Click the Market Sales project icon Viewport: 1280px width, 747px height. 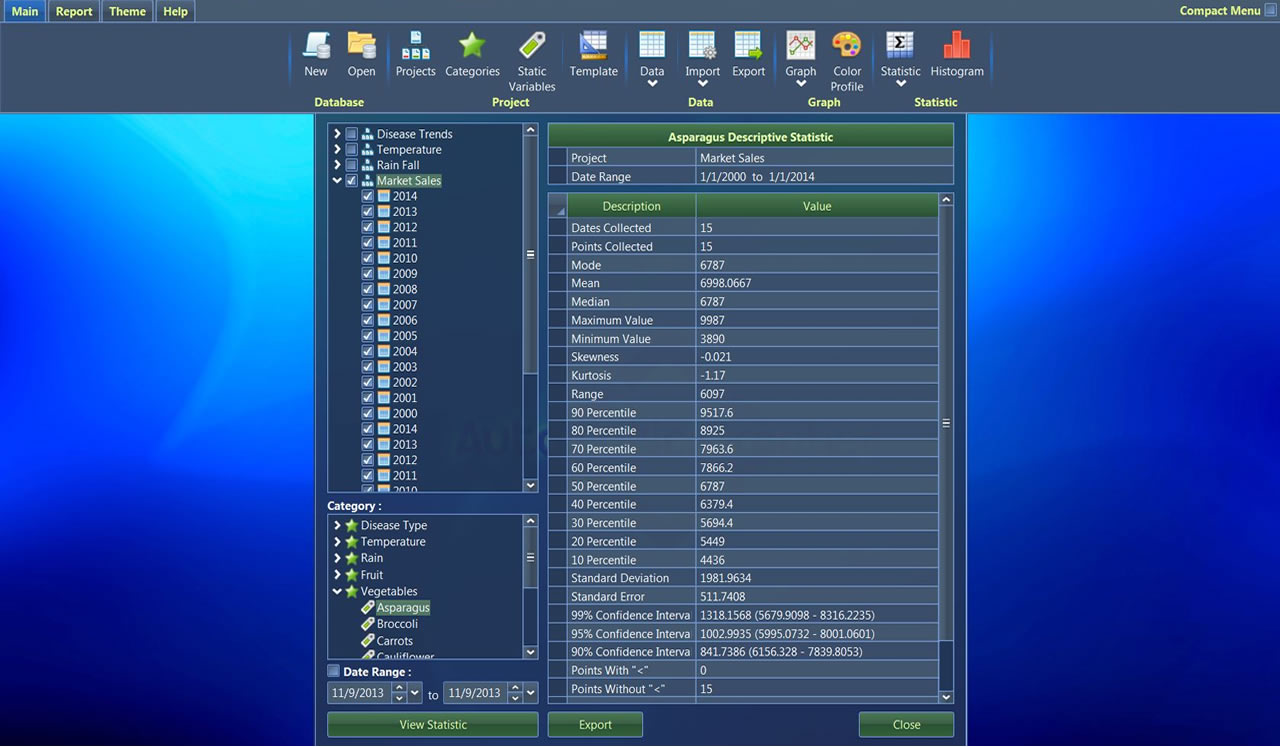pyautogui.click(x=368, y=181)
